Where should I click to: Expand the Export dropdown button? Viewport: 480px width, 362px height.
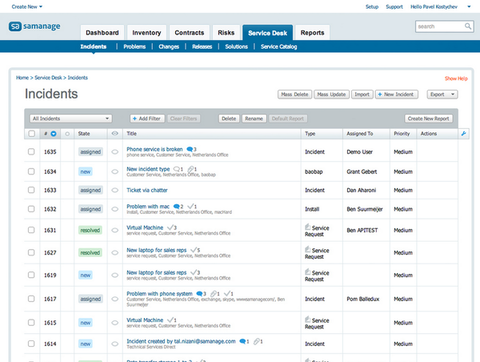442,94
